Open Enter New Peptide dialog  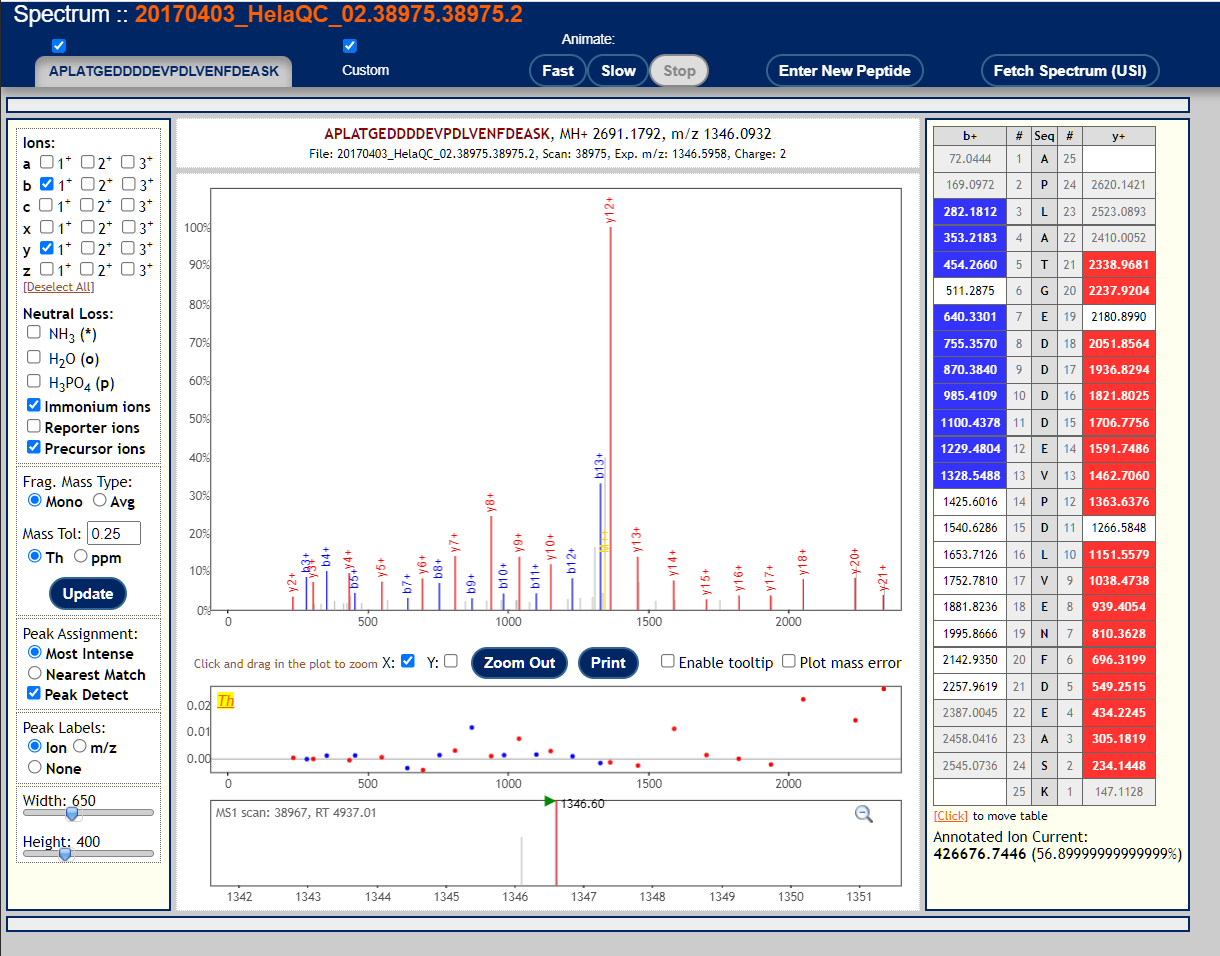click(845, 71)
